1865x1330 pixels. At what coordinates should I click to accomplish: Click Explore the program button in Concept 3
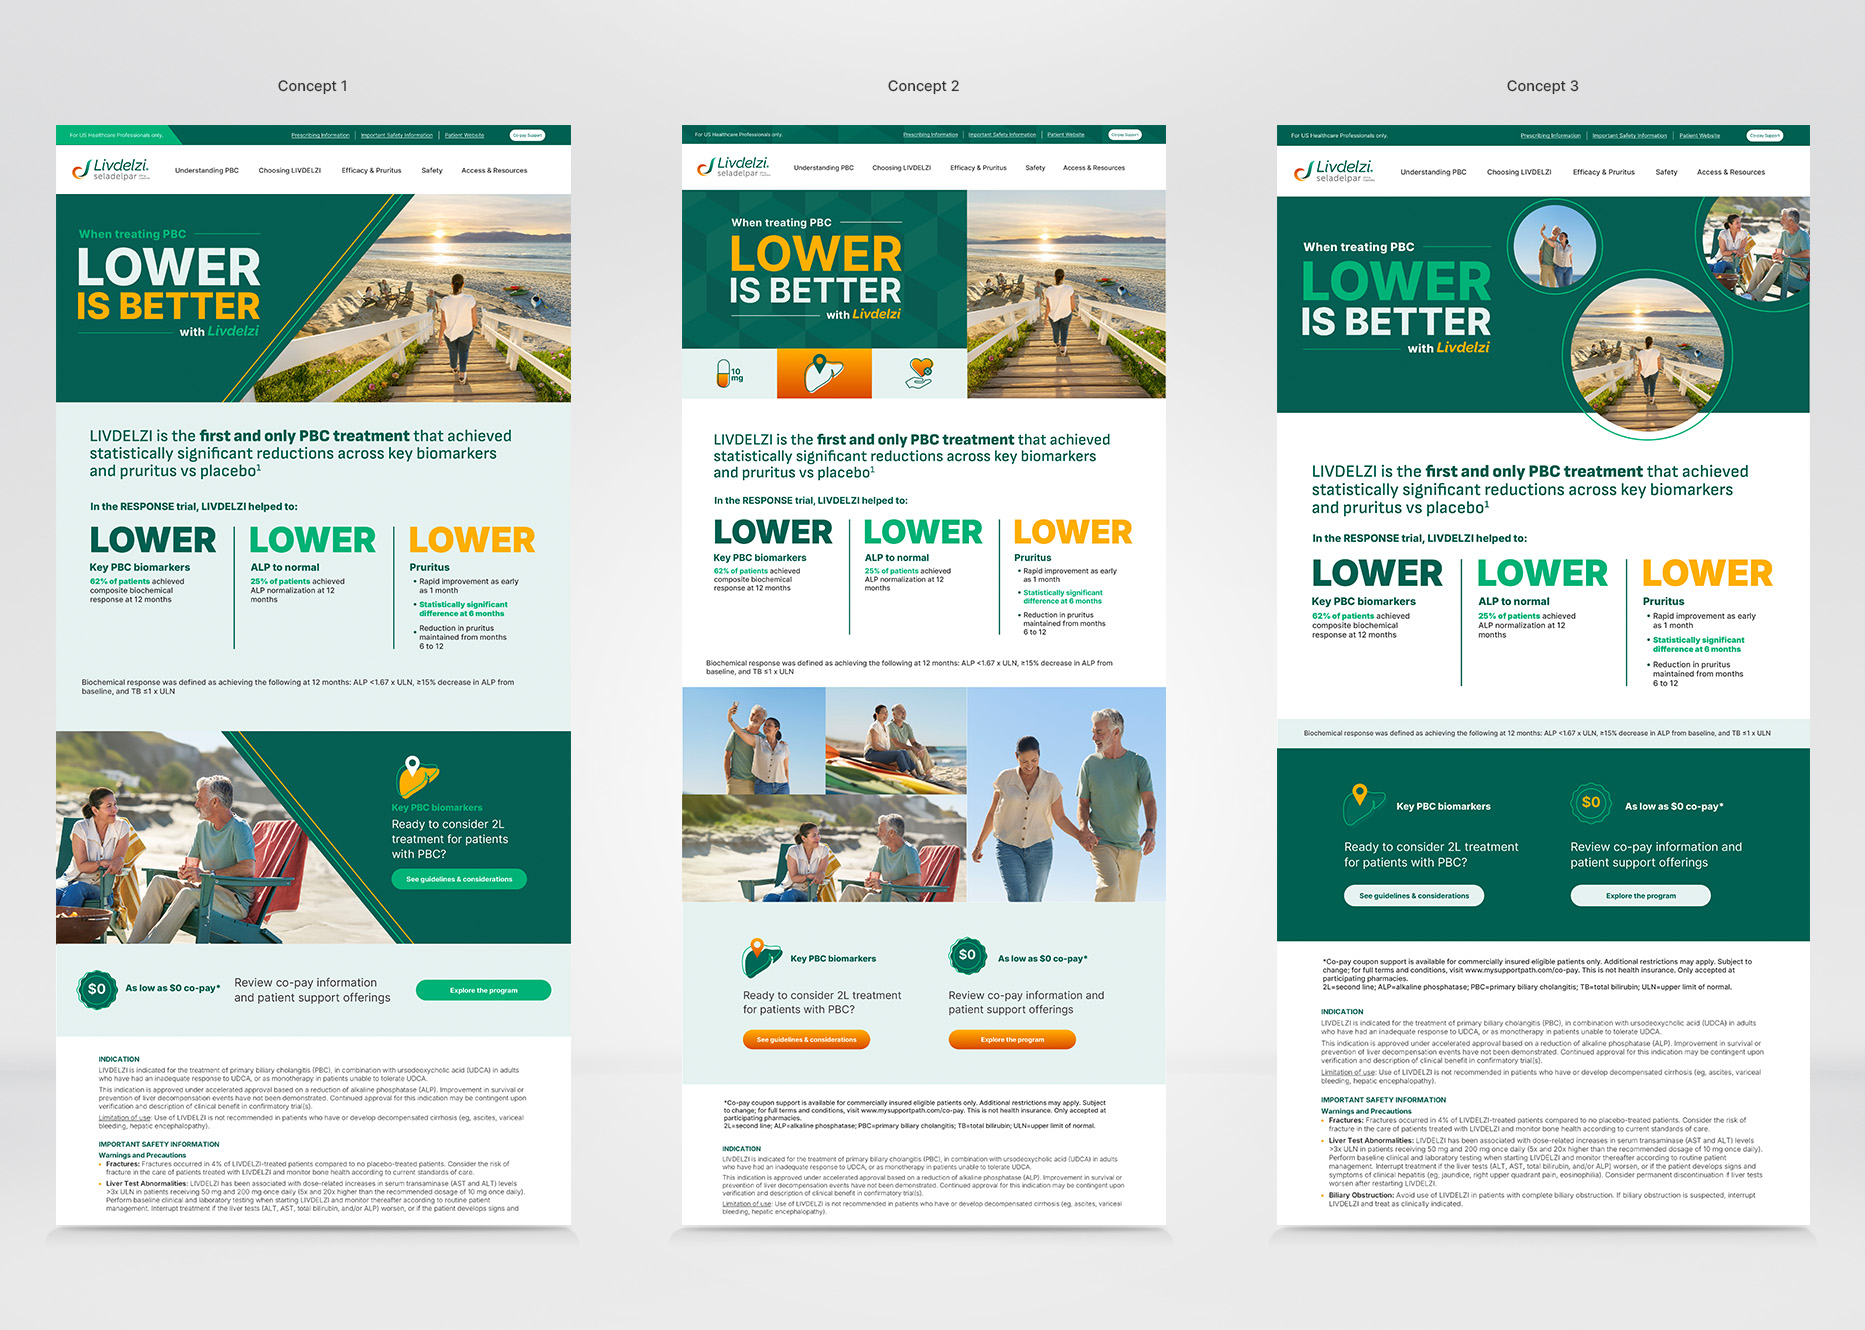tap(1641, 895)
